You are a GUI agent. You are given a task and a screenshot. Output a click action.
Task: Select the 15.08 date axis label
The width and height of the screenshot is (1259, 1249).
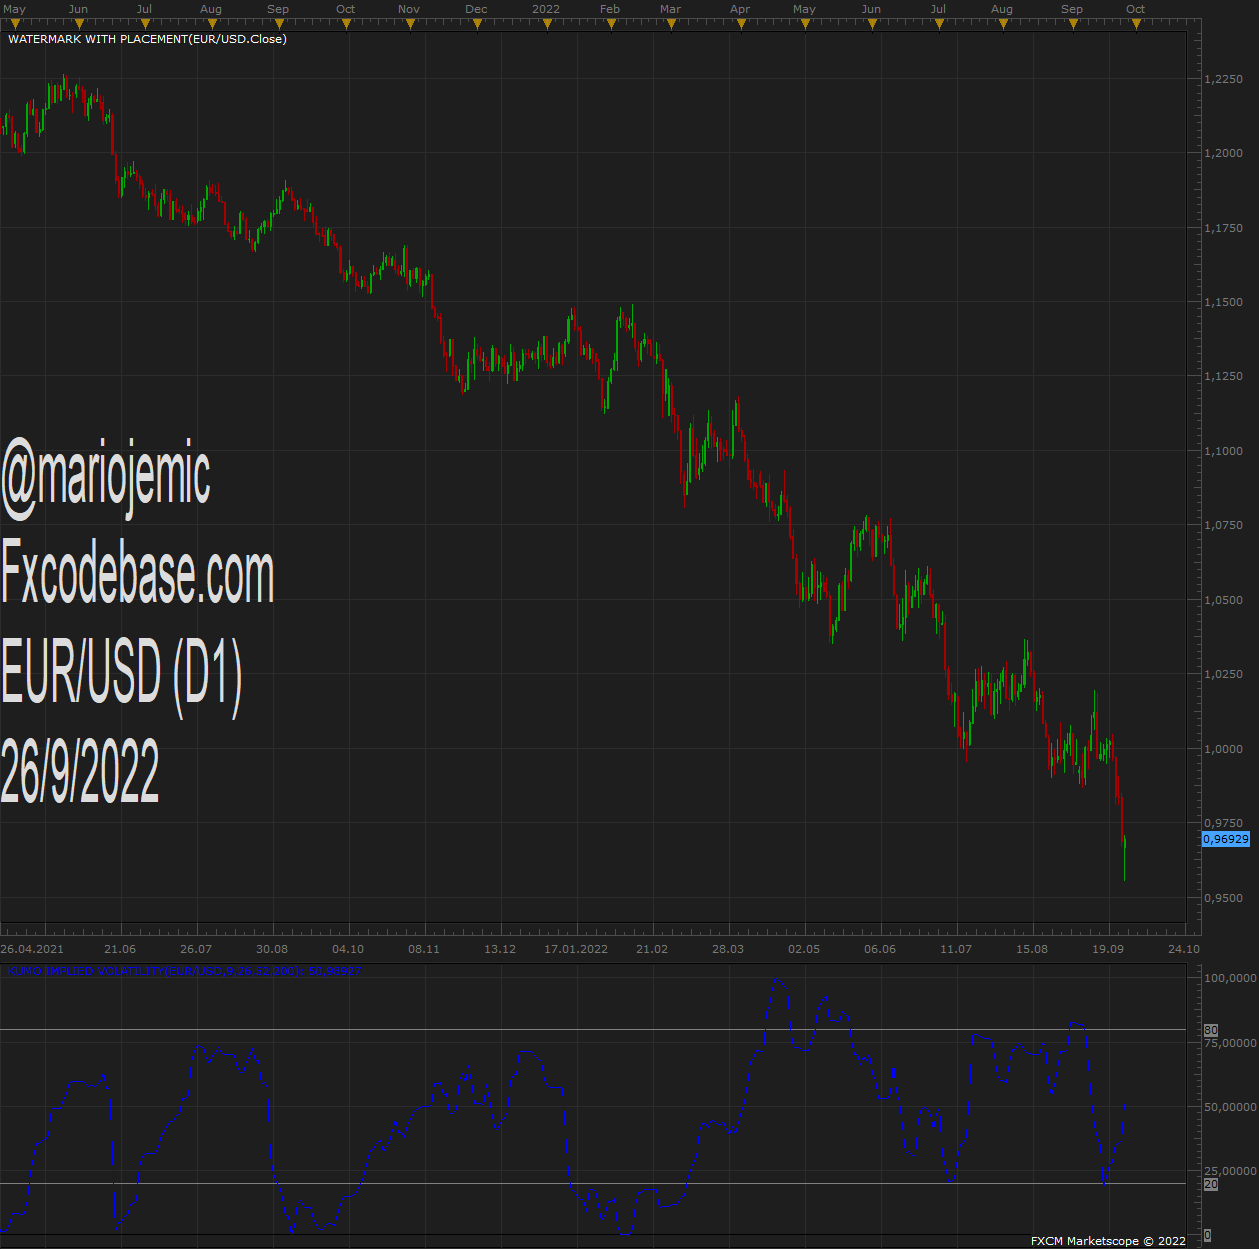click(x=1032, y=949)
